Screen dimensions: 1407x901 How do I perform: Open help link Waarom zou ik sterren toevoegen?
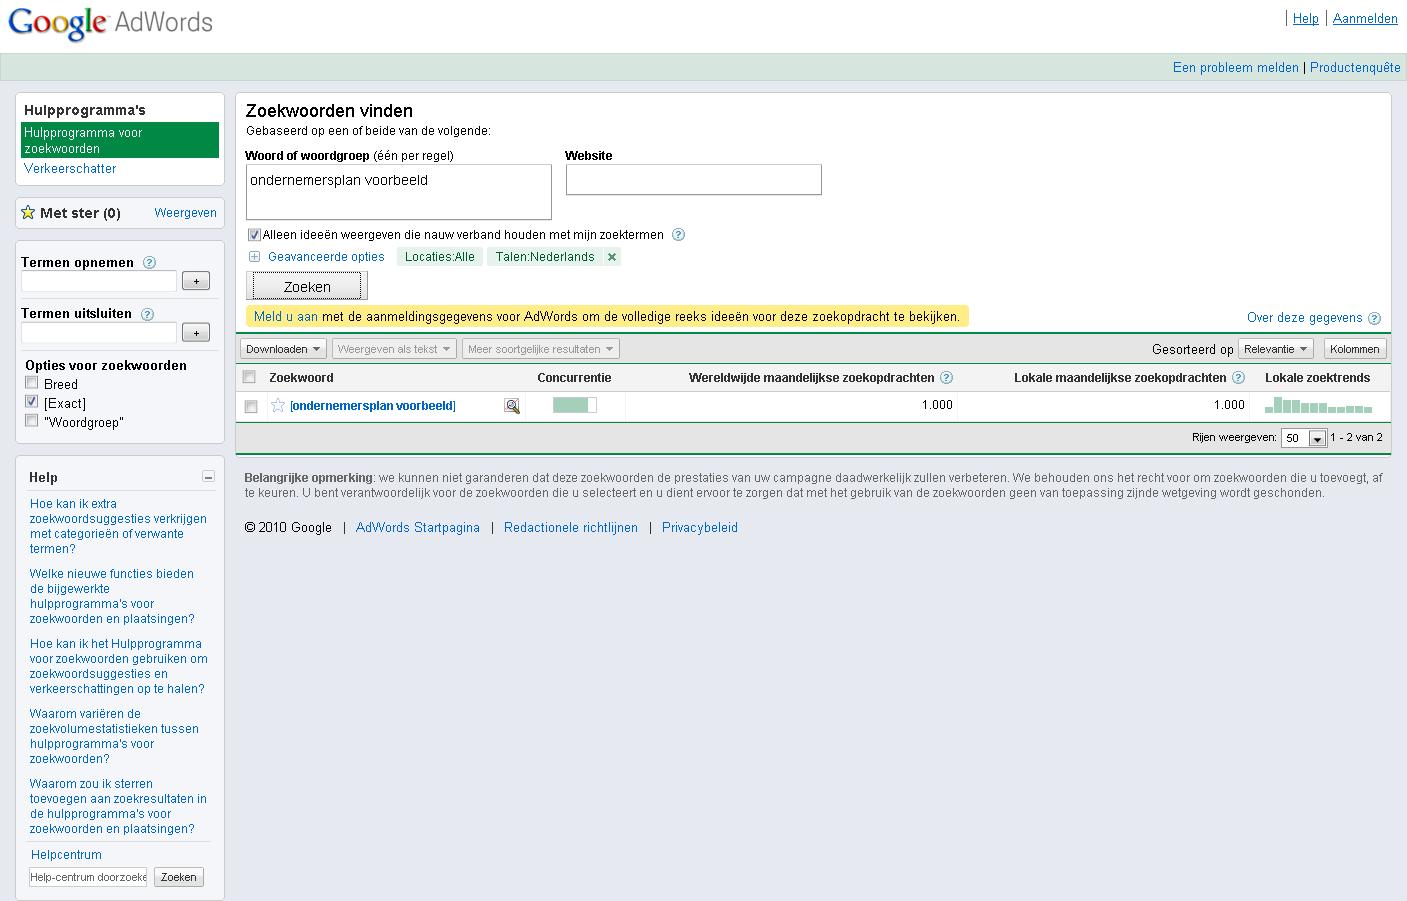118,806
